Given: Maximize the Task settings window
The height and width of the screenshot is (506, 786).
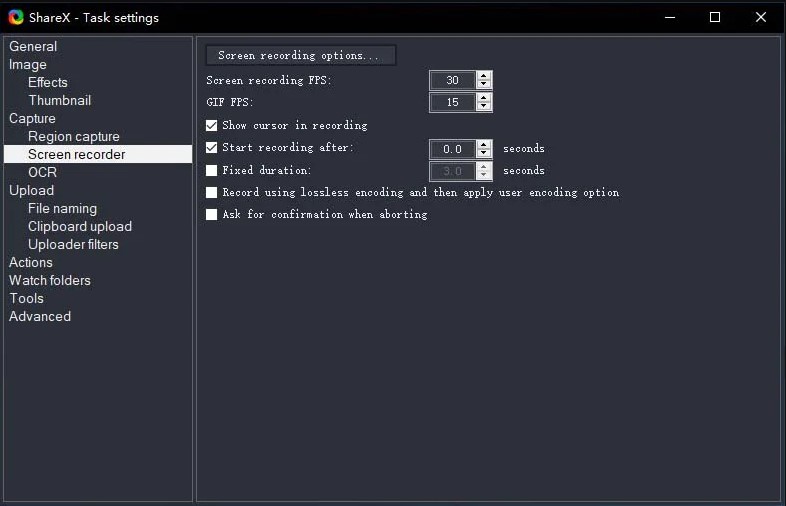Looking at the screenshot, I should [715, 18].
